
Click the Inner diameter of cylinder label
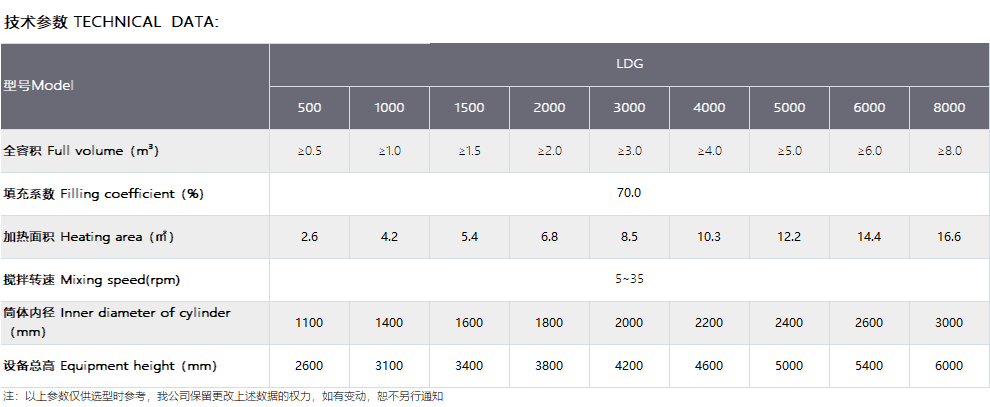116,314
